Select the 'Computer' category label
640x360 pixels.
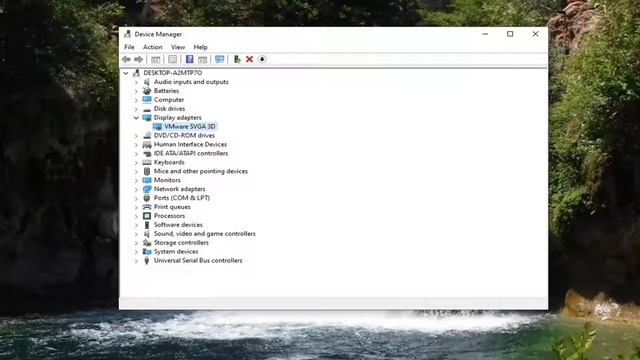[x=169, y=100]
